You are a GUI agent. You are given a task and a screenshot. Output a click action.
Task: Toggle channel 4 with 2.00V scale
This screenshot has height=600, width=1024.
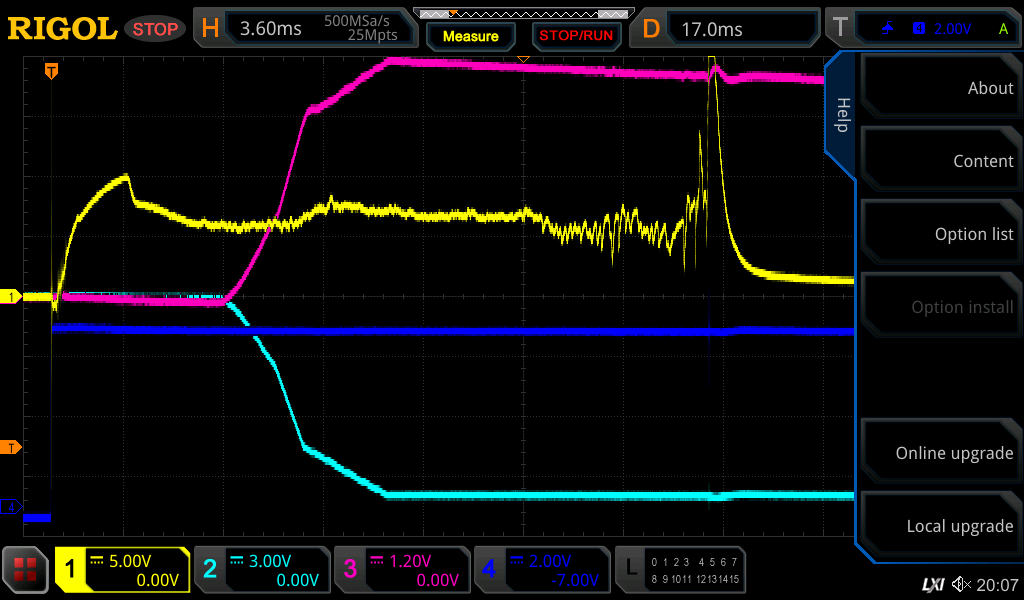pyautogui.click(x=541, y=570)
